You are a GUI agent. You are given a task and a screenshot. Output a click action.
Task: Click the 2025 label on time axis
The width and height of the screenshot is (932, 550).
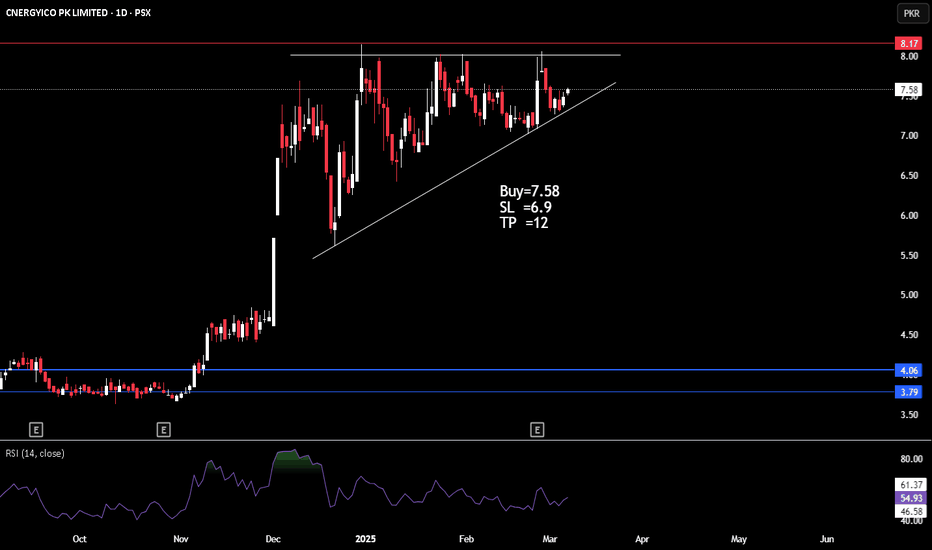pos(366,539)
